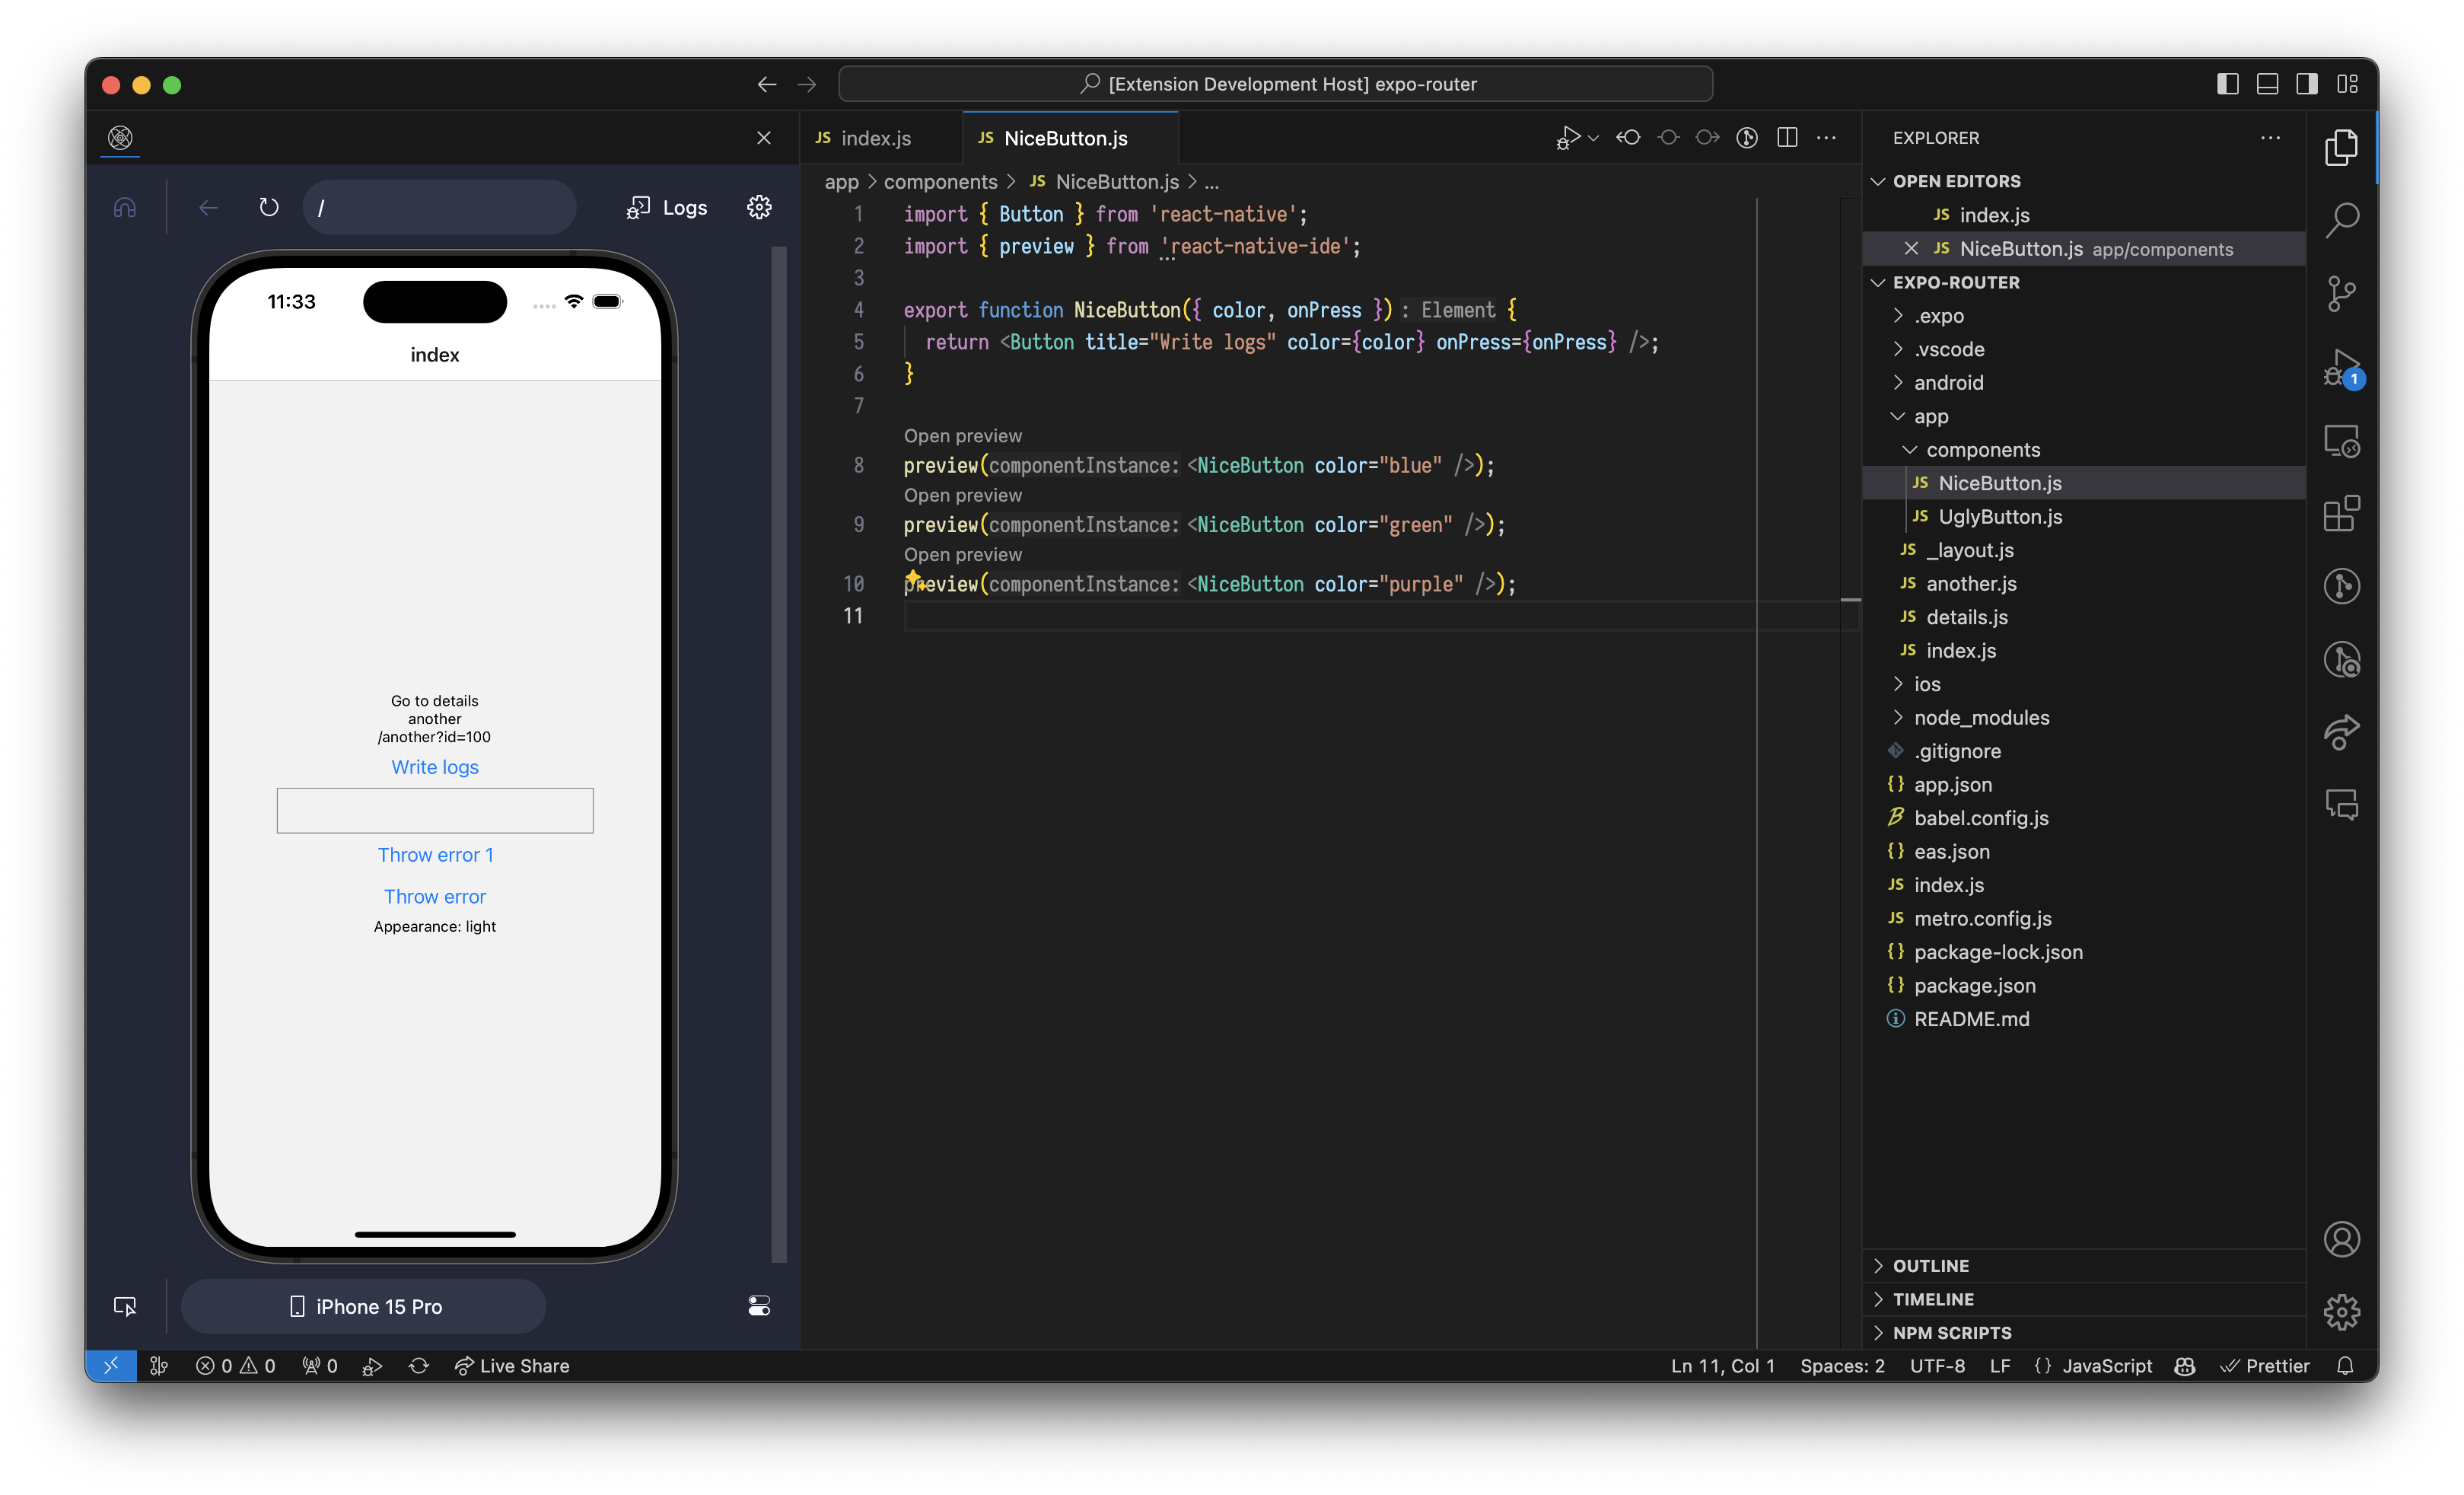Open the Remote connection indicator in status bar

(111, 1365)
